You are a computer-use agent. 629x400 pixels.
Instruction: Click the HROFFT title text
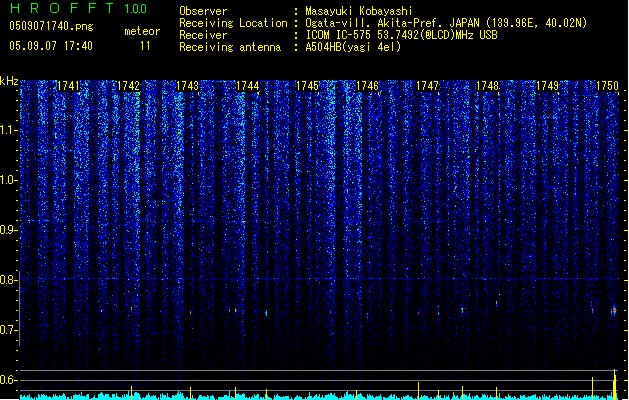[x=63, y=8]
